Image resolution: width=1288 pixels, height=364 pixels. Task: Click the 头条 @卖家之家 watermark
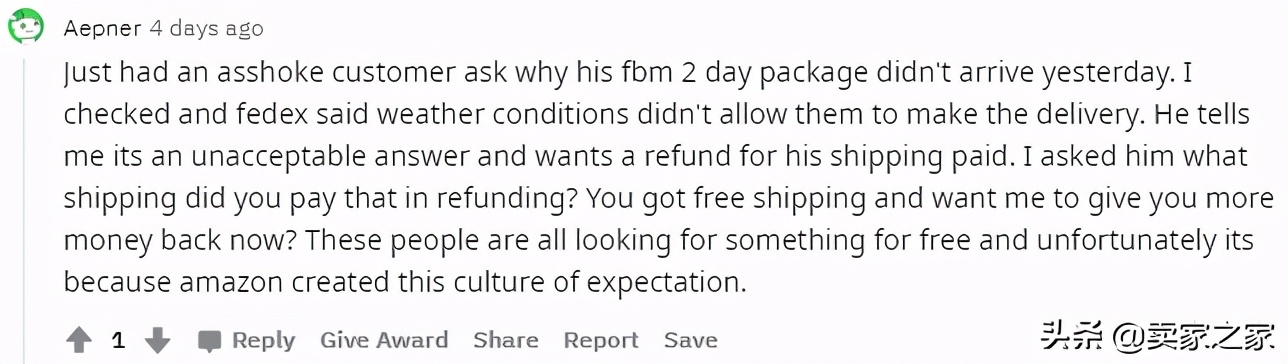[x=1157, y=335]
